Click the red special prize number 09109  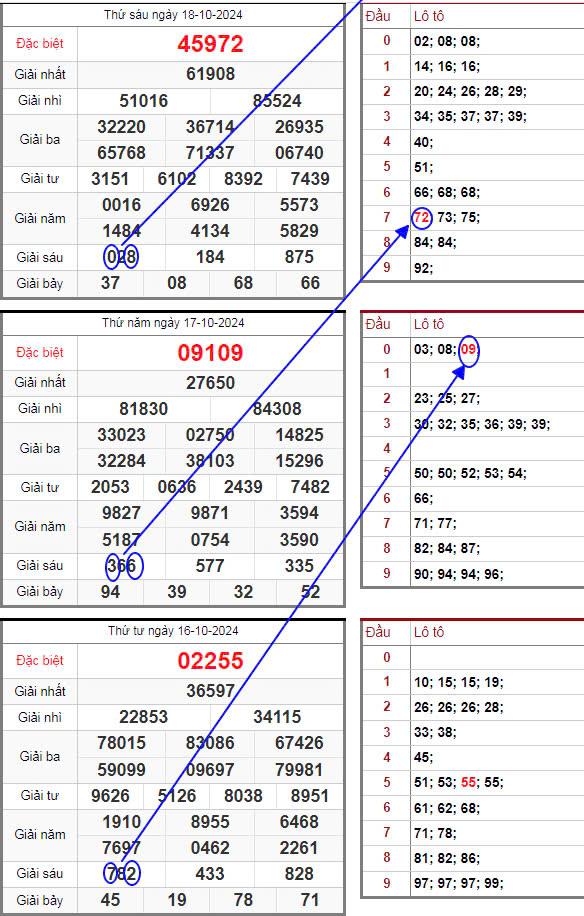[210, 353]
